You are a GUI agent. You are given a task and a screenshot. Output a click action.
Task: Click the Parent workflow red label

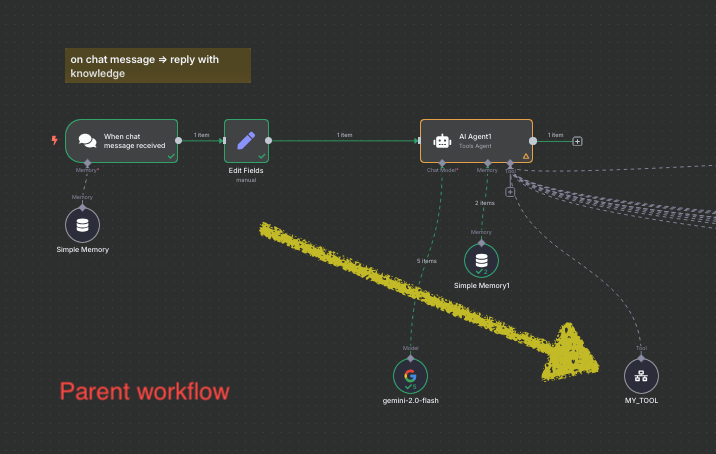pyautogui.click(x=144, y=391)
